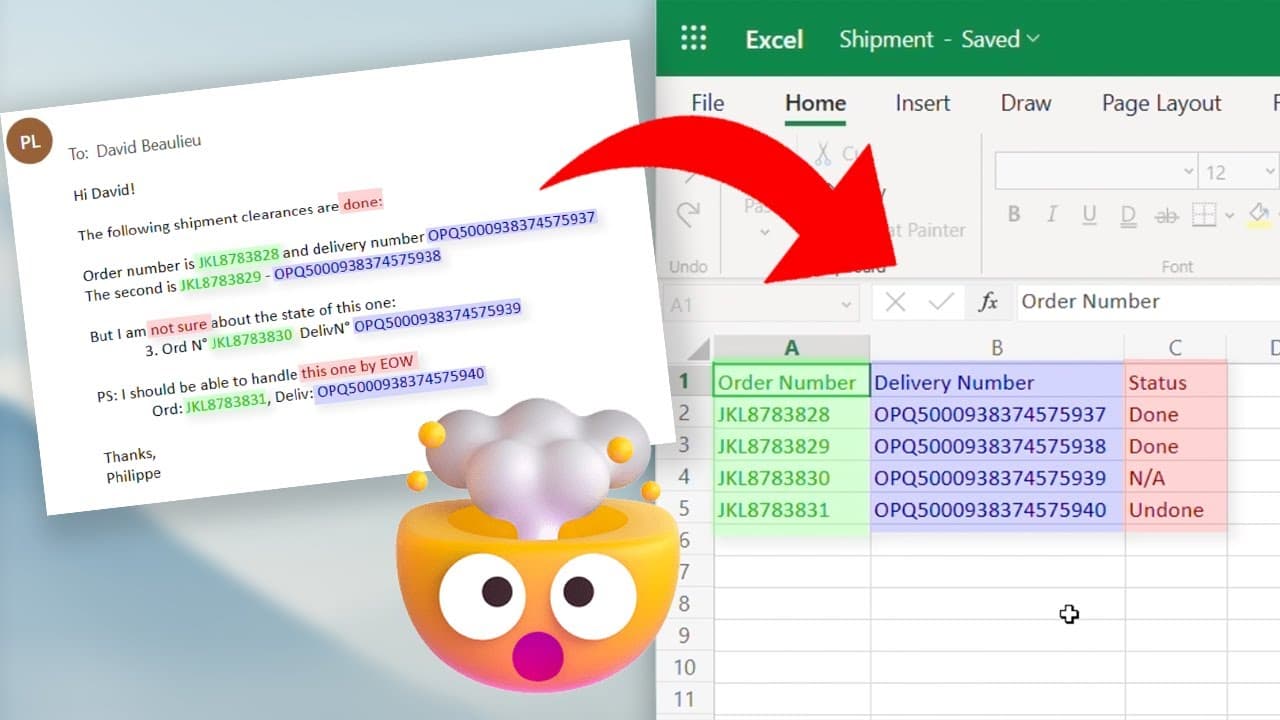Click the fx insert function icon
1280x720 pixels.
[988, 302]
